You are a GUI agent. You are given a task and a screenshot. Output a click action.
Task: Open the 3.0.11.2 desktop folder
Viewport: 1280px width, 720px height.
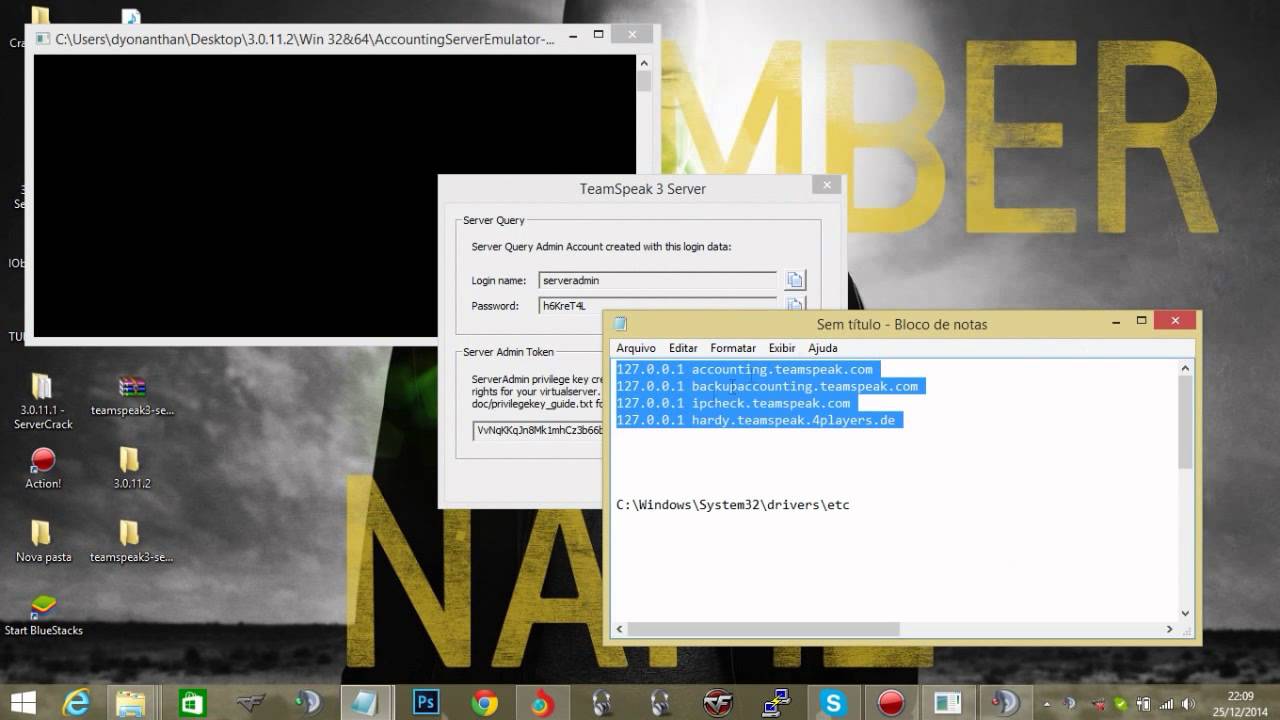131,468
